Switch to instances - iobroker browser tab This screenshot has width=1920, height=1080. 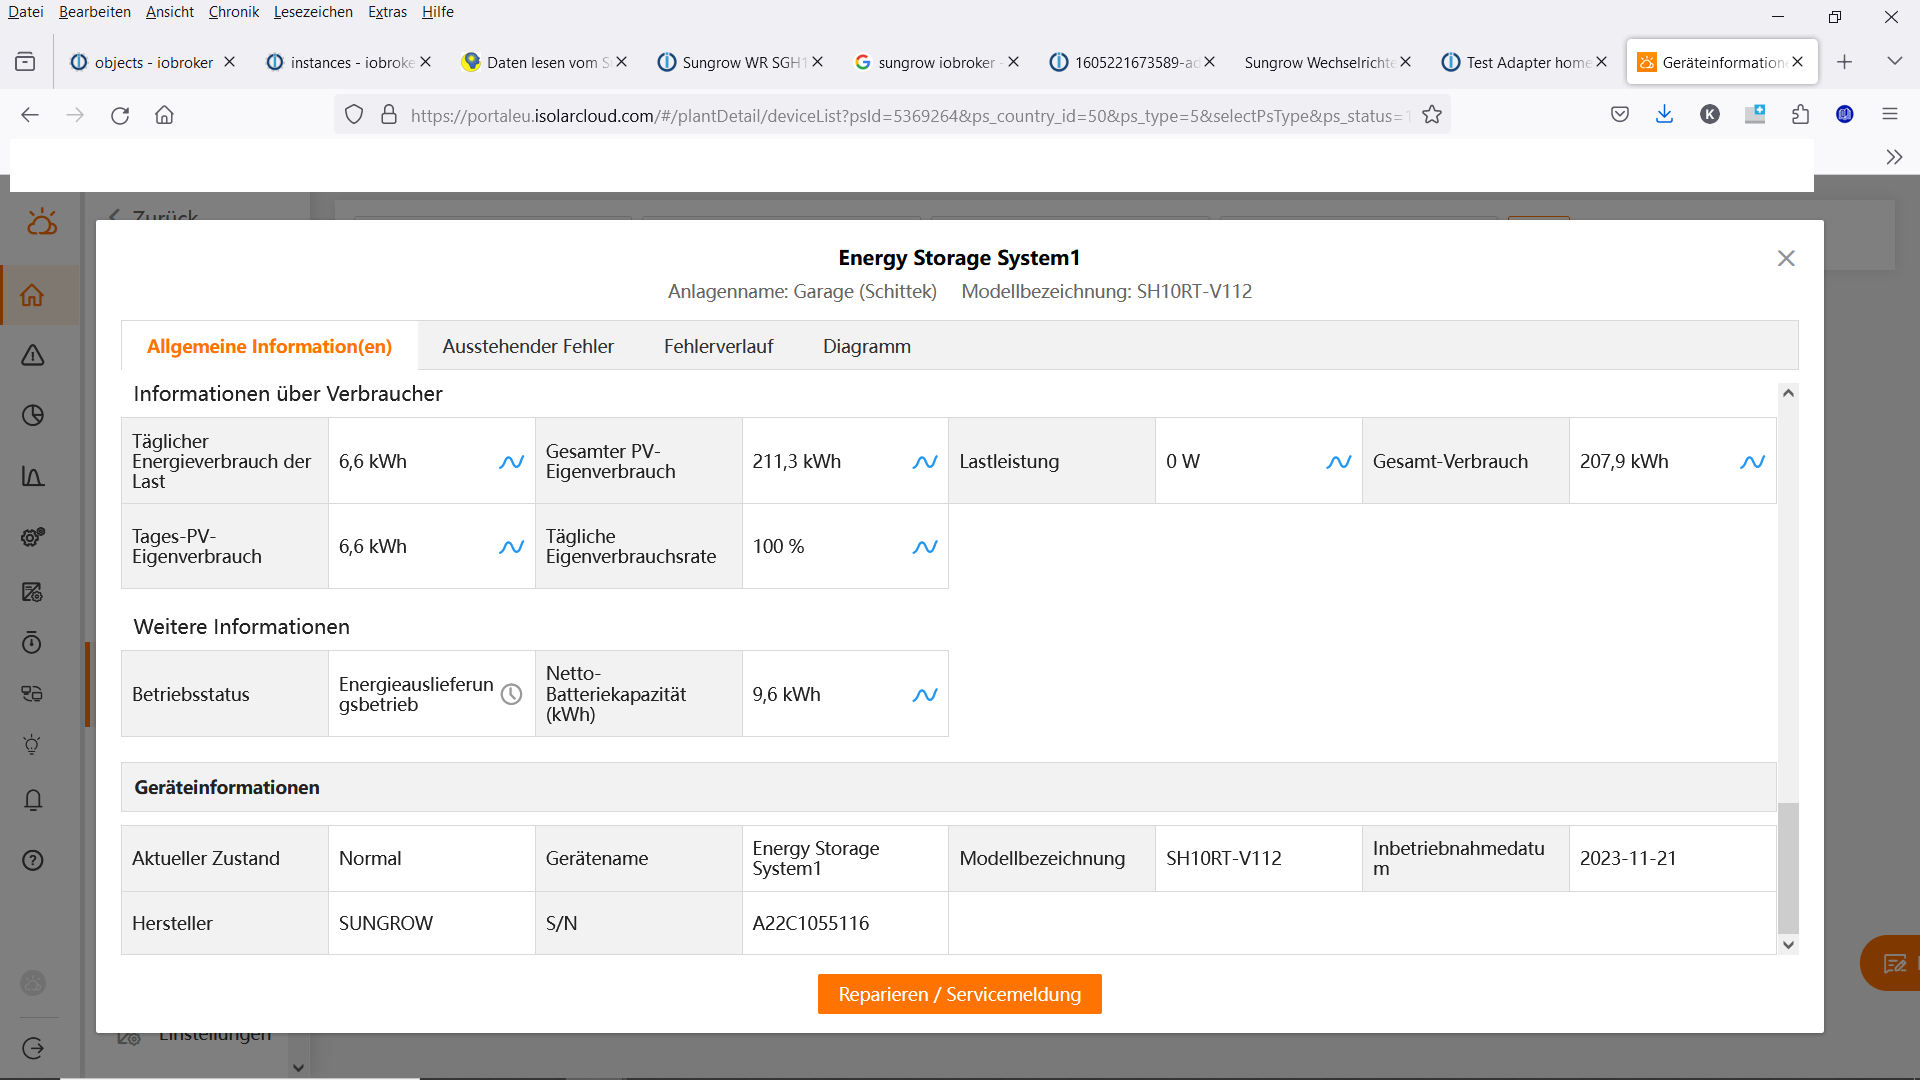tap(350, 62)
